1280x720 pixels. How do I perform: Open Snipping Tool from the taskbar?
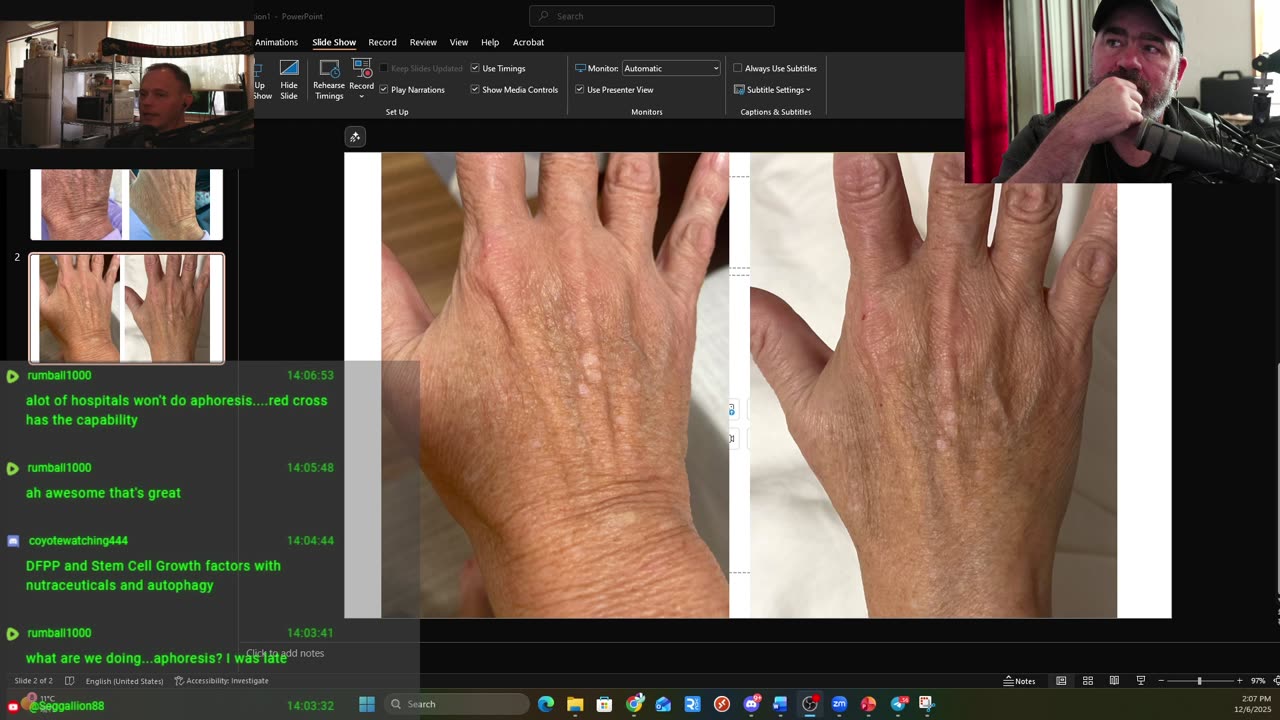click(x=927, y=704)
